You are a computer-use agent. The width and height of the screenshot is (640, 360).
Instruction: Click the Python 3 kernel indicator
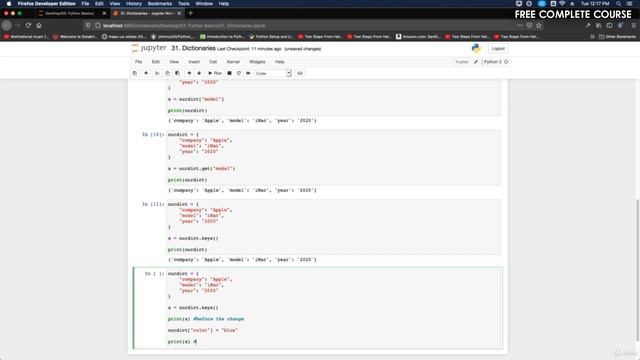click(x=496, y=62)
